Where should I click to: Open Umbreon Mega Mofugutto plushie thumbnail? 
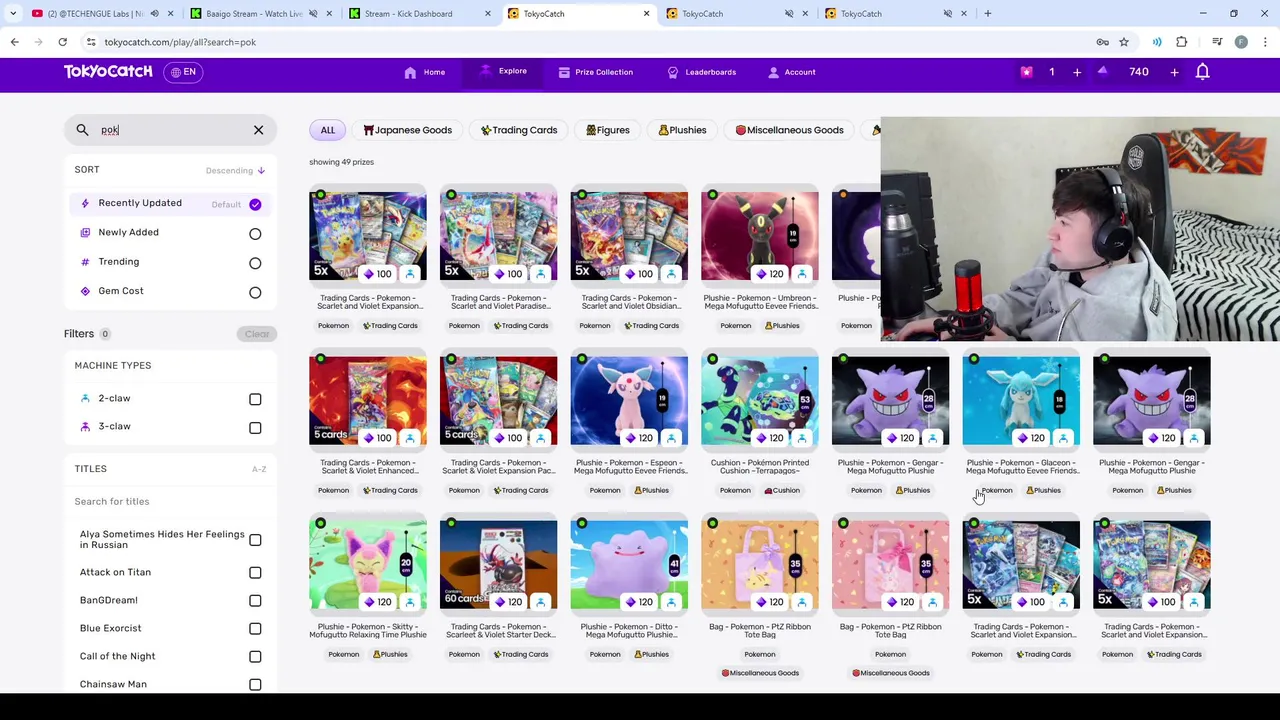pos(760,236)
